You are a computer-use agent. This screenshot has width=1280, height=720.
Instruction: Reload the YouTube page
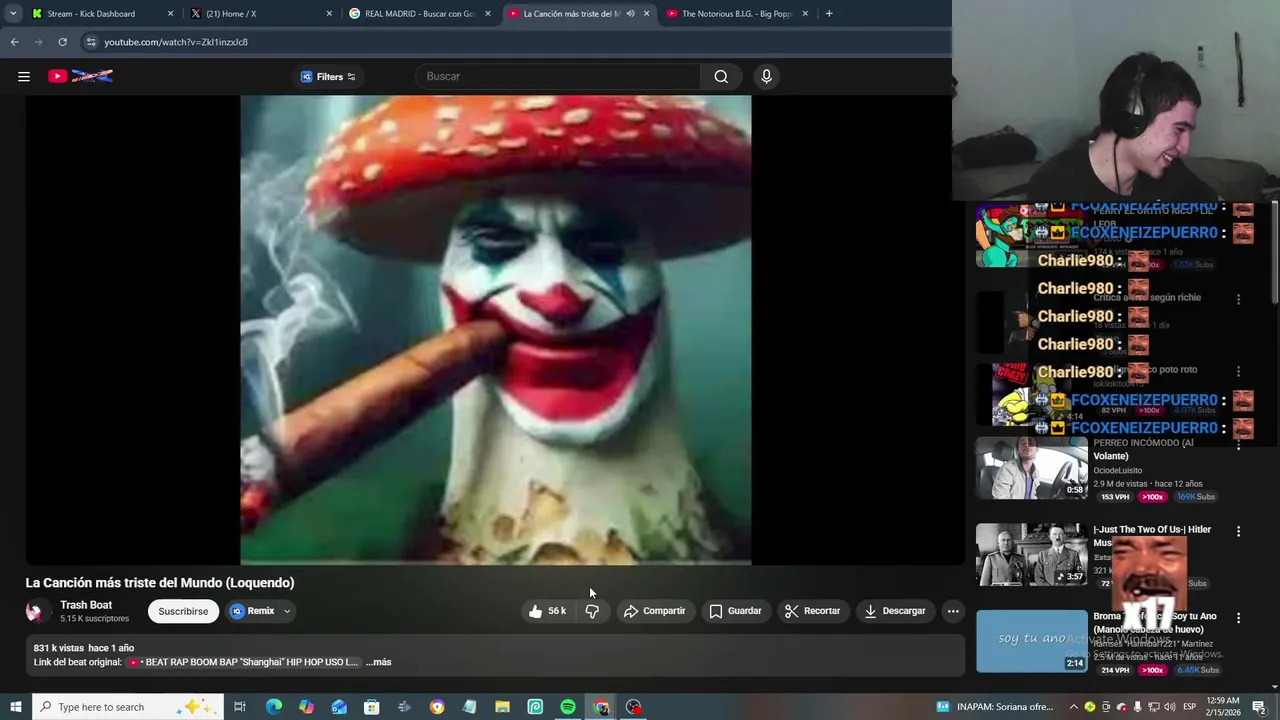[x=62, y=42]
